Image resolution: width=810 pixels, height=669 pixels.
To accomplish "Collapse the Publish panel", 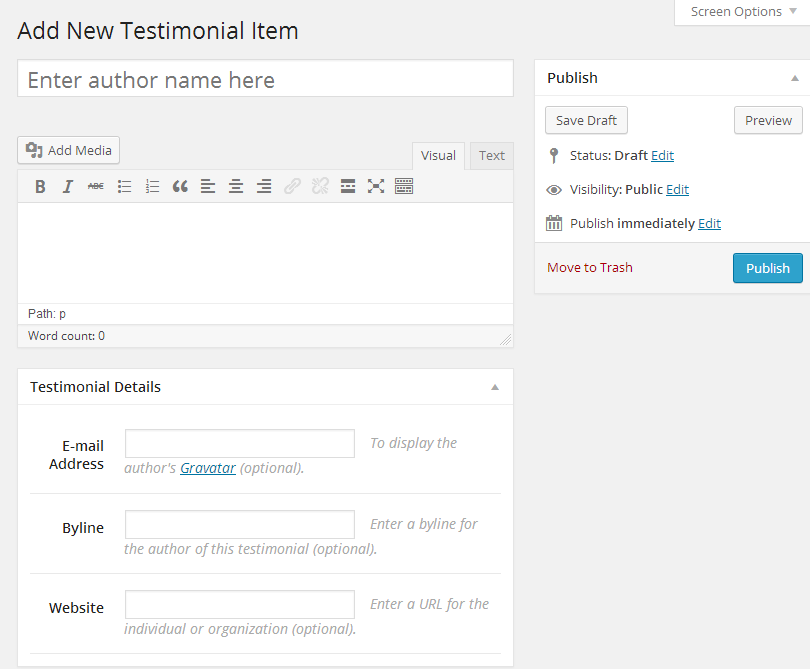I will 795,79.
